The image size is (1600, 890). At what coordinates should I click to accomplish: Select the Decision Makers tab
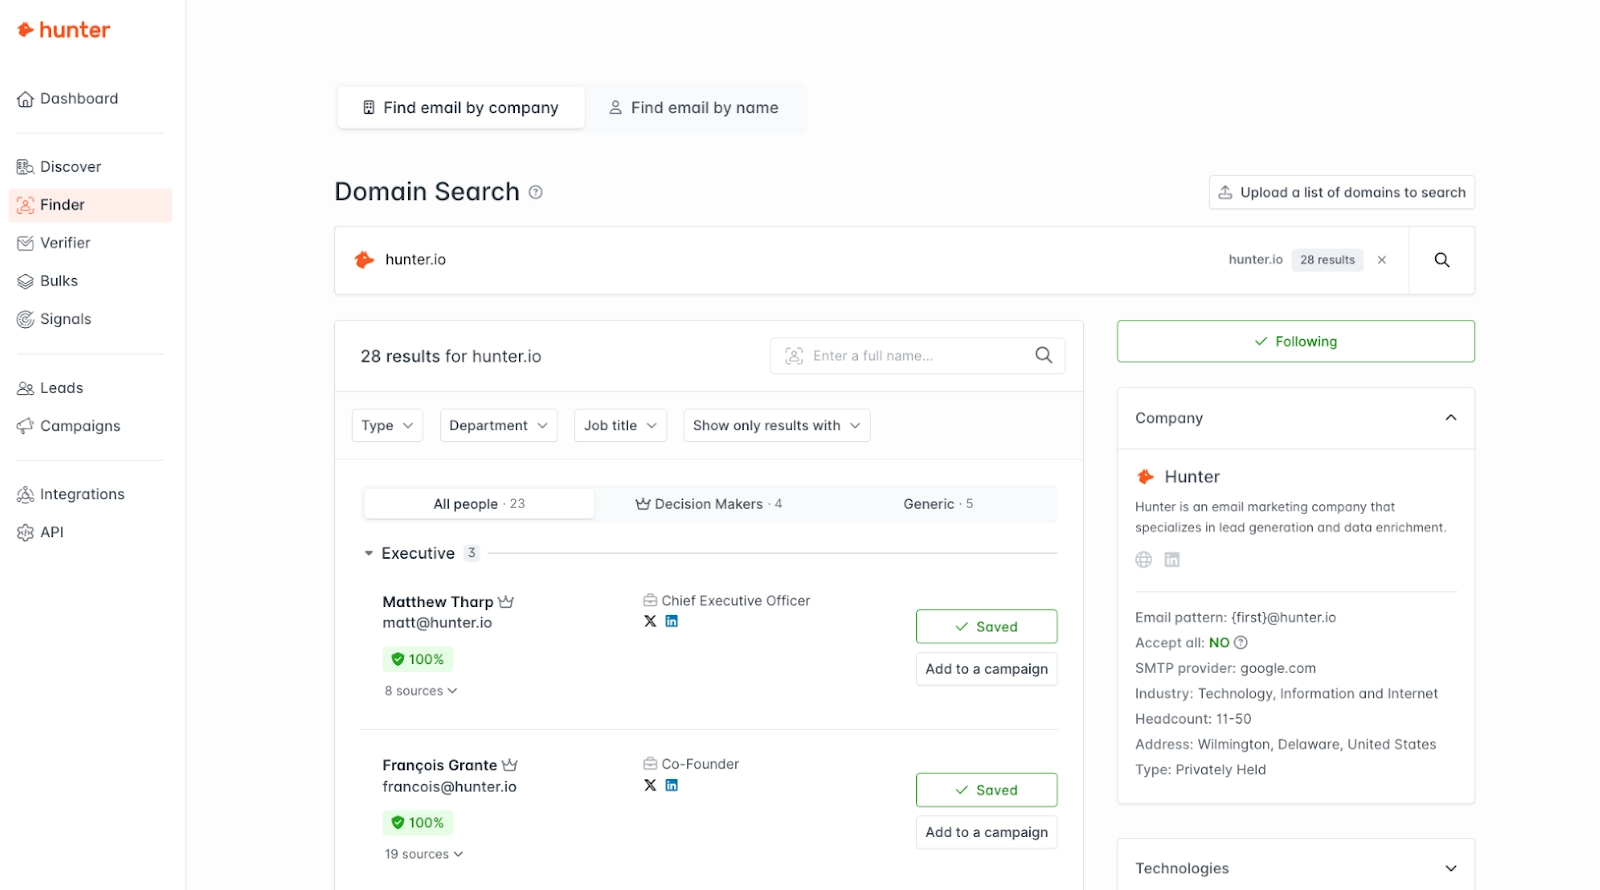709,504
